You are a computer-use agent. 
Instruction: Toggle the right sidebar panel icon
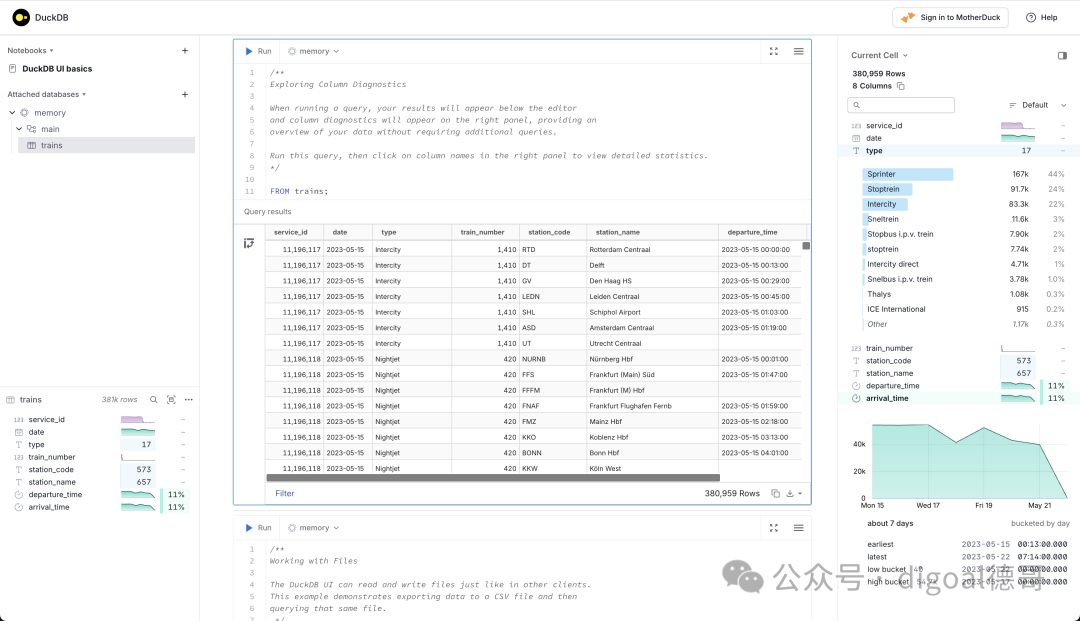pyautogui.click(x=1062, y=55)
